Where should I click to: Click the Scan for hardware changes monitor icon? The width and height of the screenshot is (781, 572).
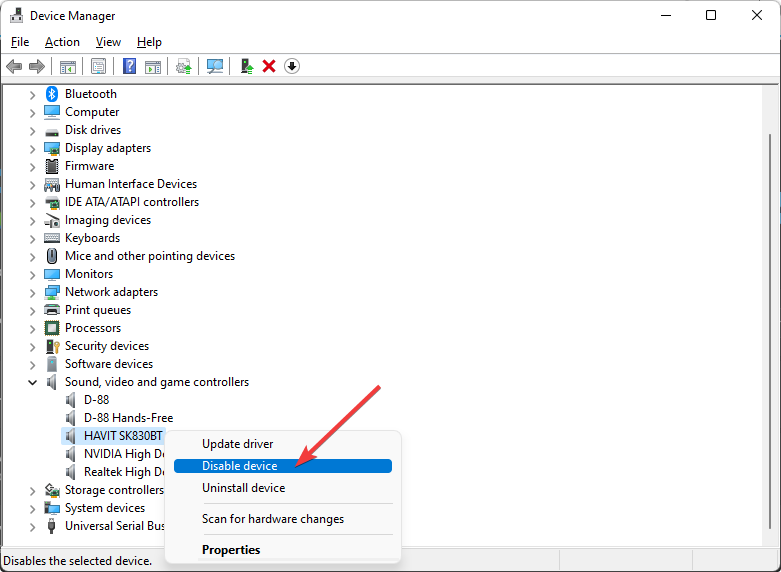tap(215, 66)
